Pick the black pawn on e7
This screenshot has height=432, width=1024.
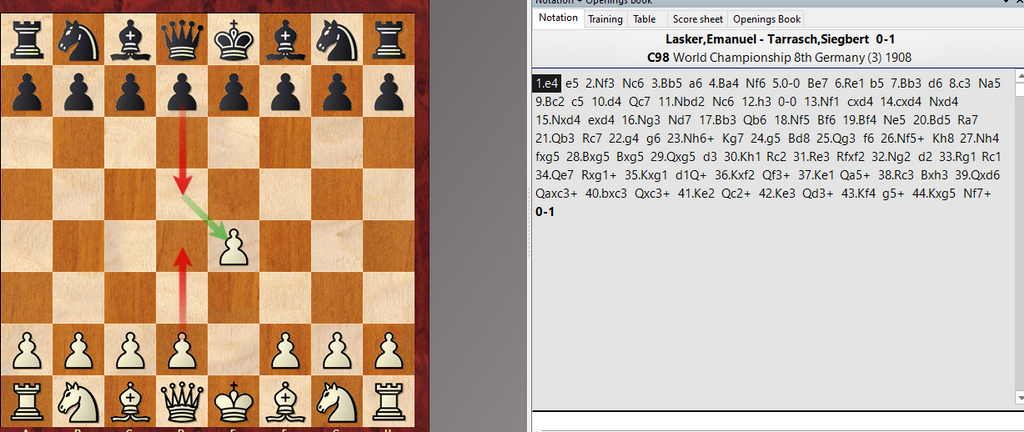[234, 91]
